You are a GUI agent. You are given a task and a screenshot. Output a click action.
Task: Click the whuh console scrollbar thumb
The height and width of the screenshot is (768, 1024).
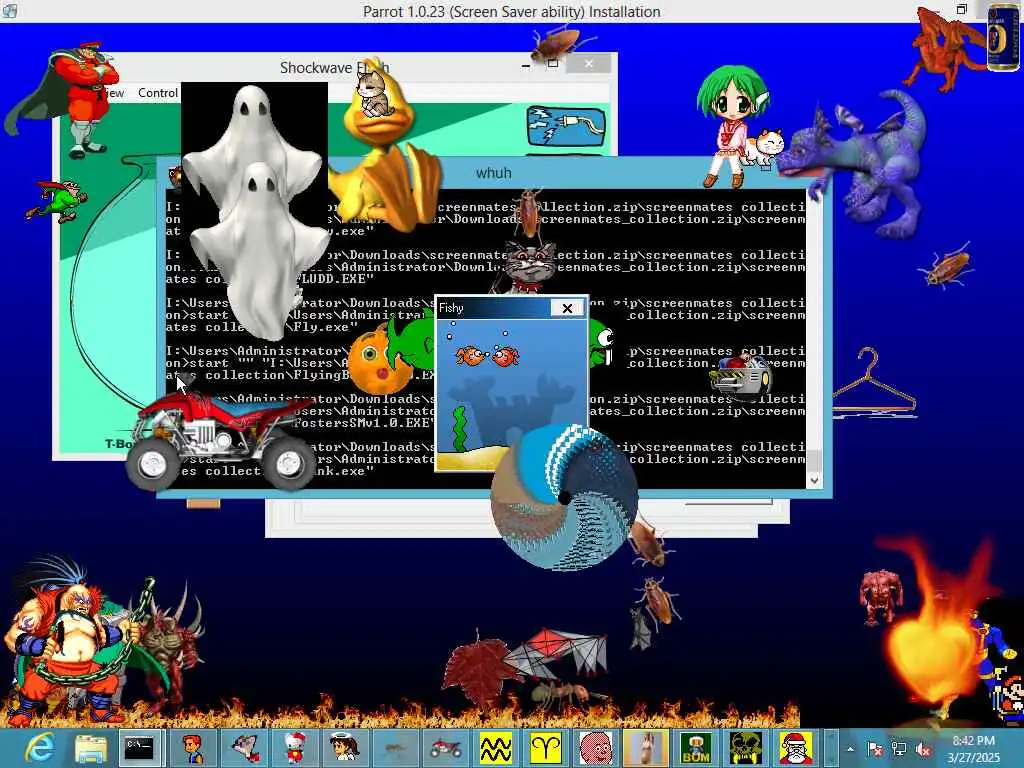tap(814, 460)
